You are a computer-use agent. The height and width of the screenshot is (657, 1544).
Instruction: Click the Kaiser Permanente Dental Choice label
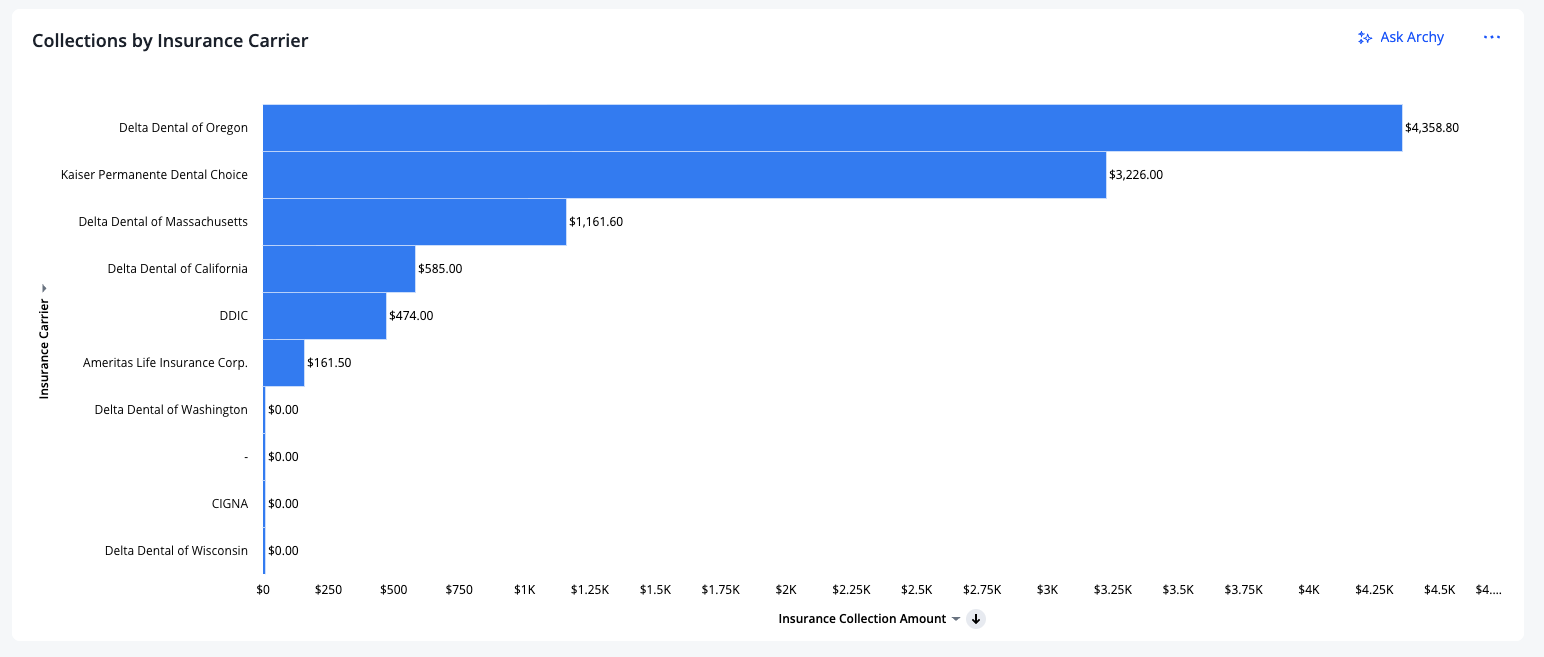point(154,175)
